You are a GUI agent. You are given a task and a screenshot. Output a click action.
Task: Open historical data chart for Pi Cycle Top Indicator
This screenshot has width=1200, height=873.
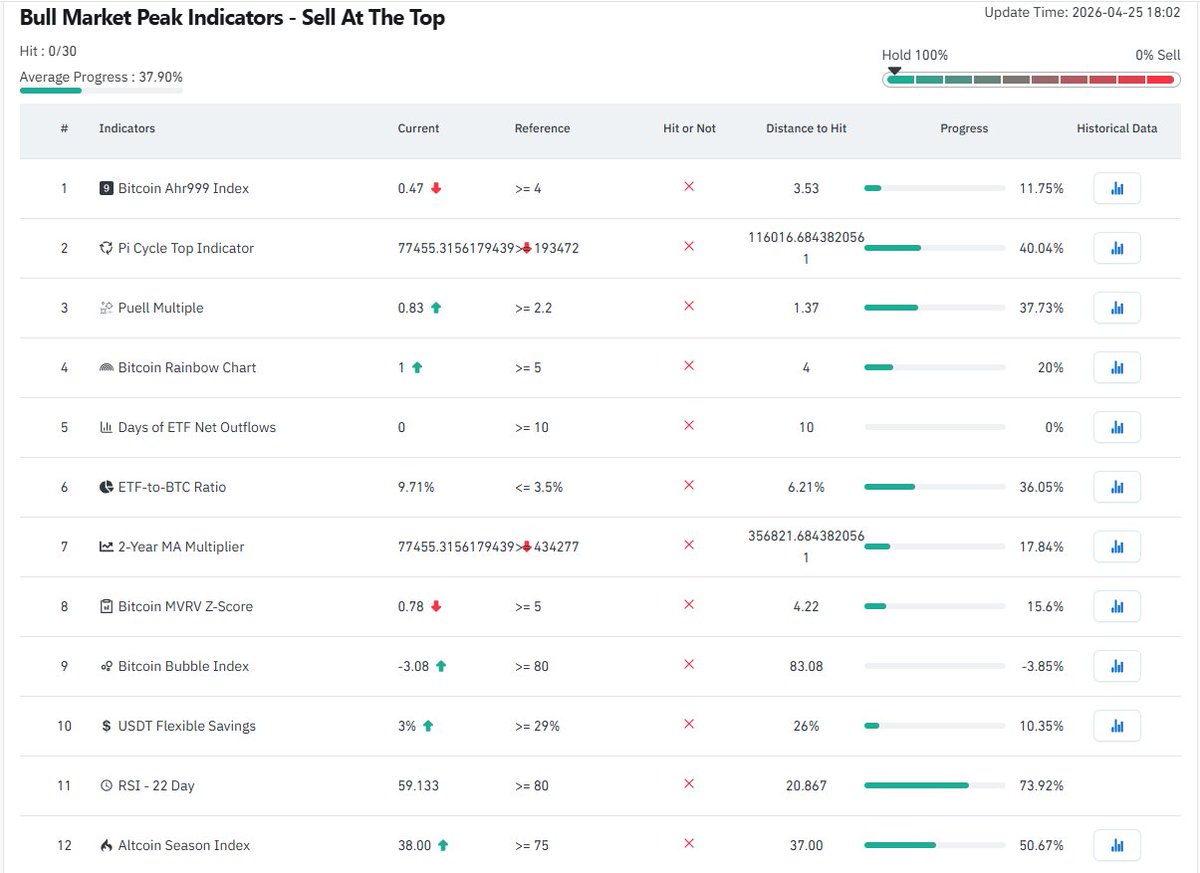click(1117, 248)
